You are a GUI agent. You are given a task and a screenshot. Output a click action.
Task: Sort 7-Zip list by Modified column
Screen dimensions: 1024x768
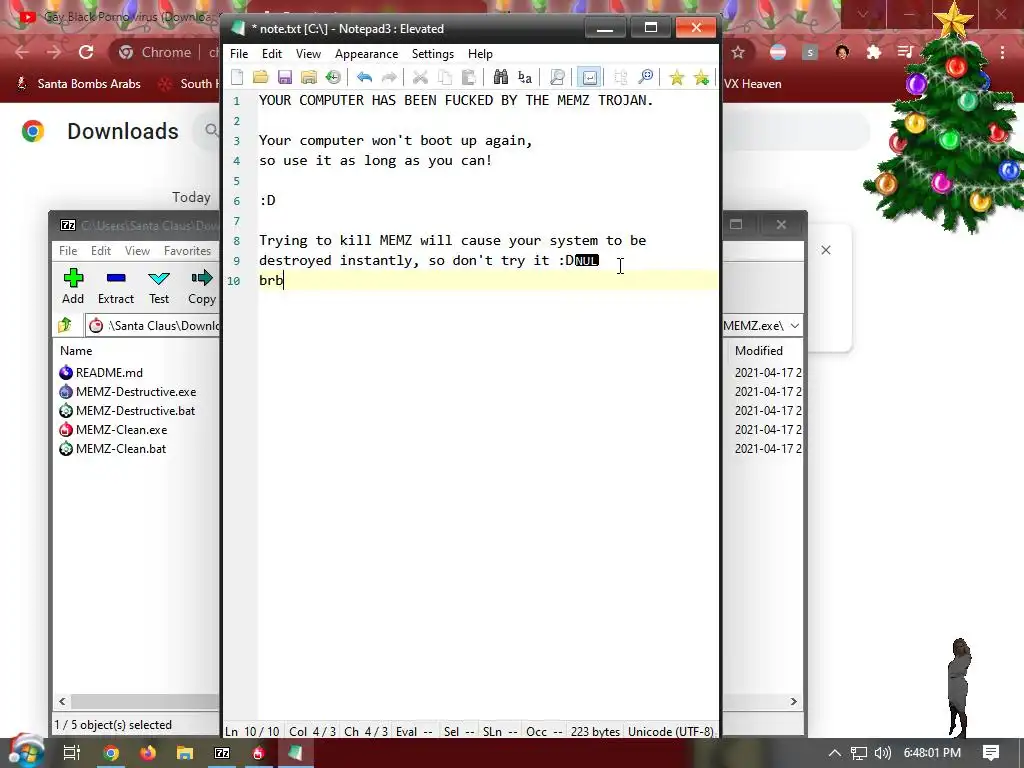pyautogui.click(x=759, y=351)
